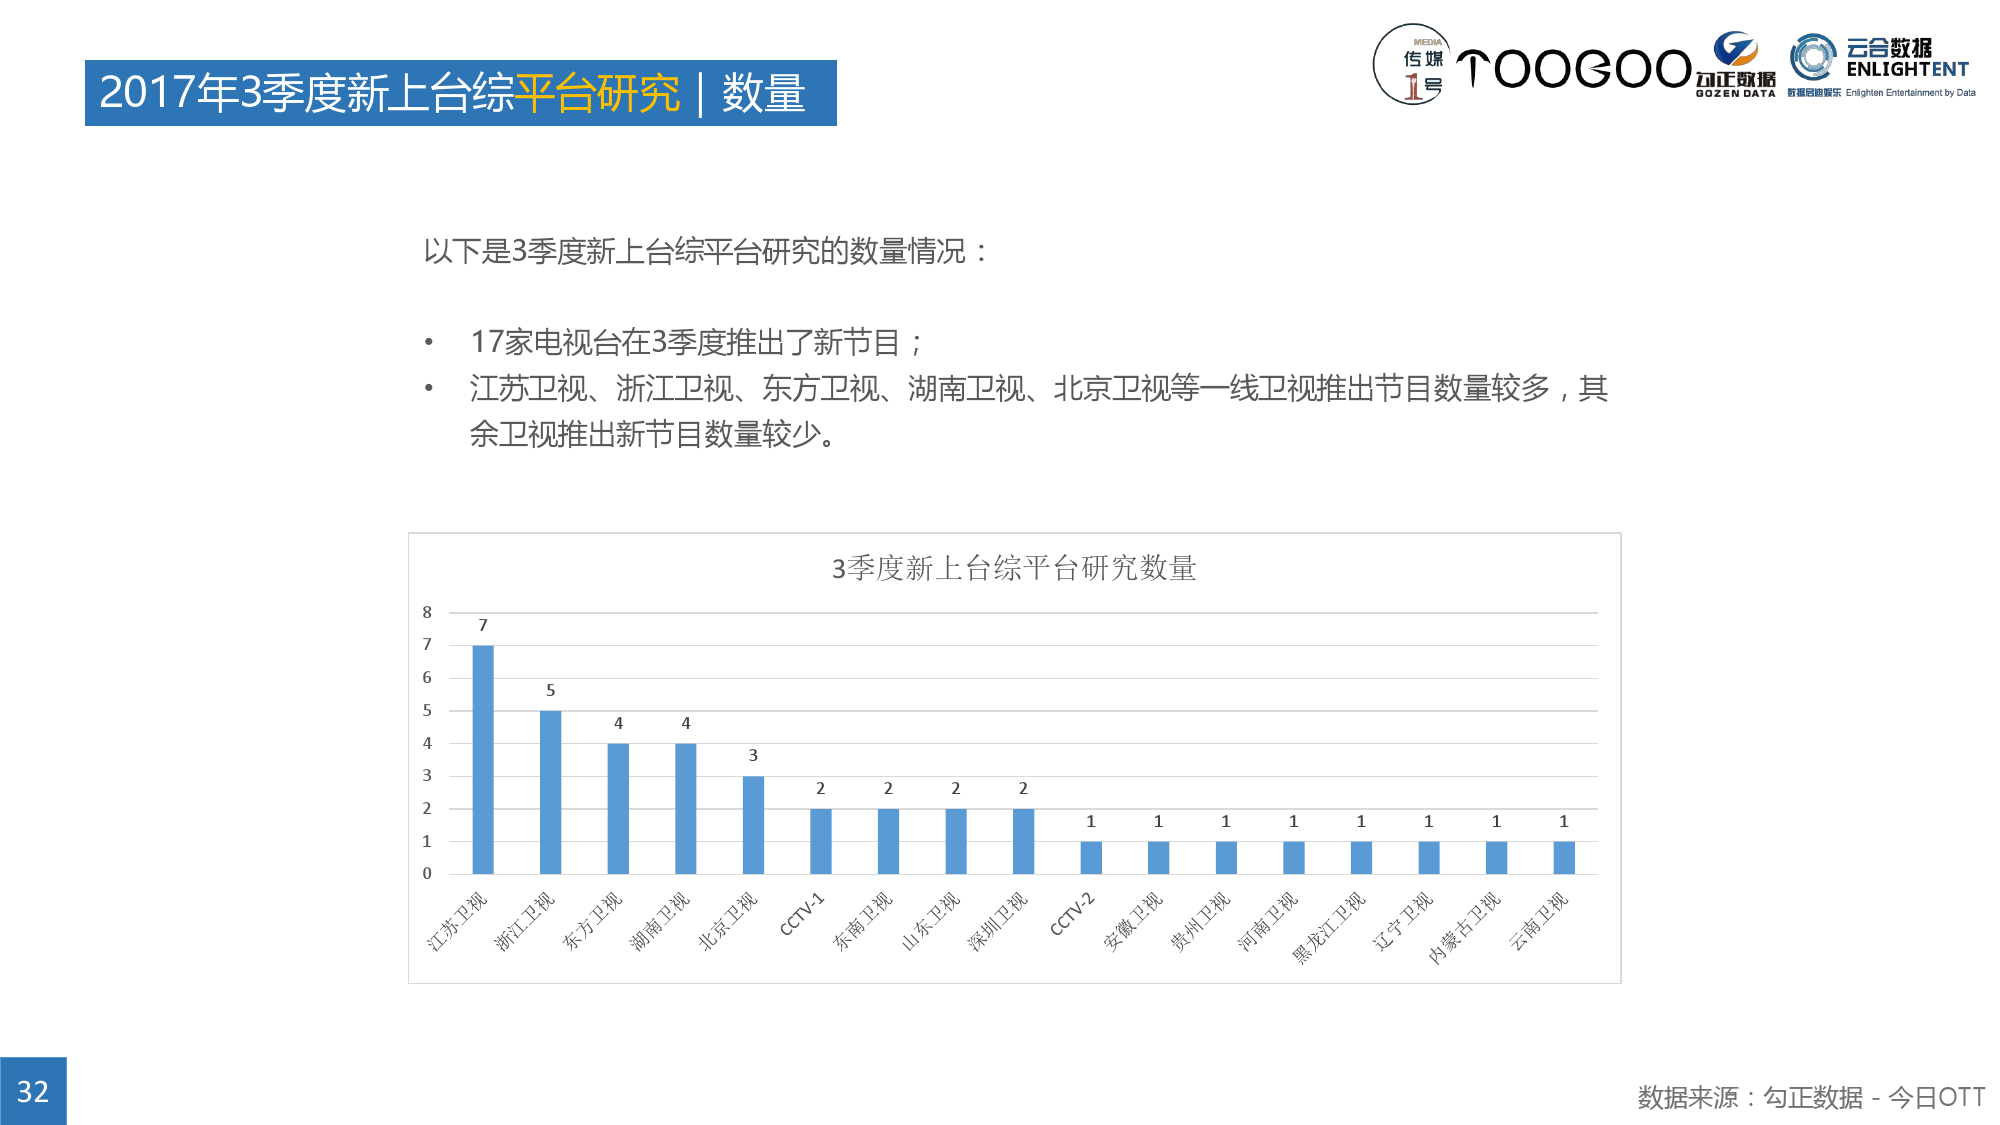
Task: Click the CCTV-1 bar
Action: (820, 841)
